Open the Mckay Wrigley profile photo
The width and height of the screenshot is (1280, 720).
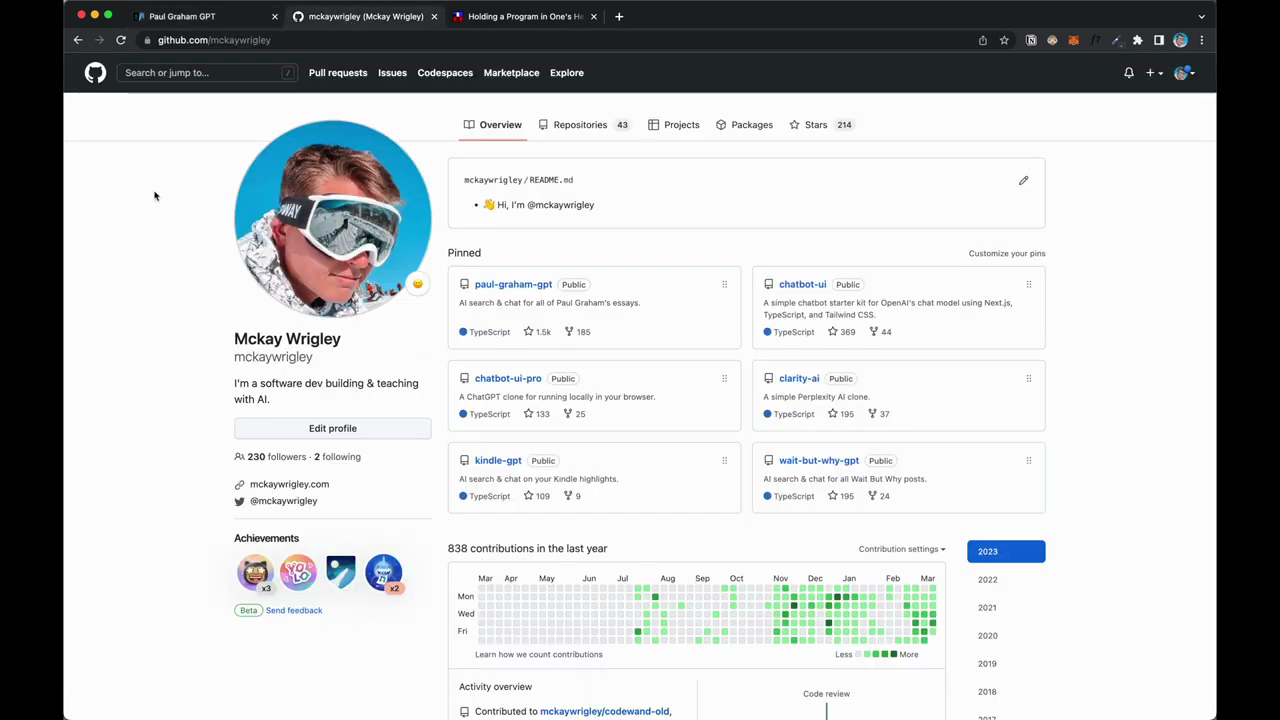[333, 219]
